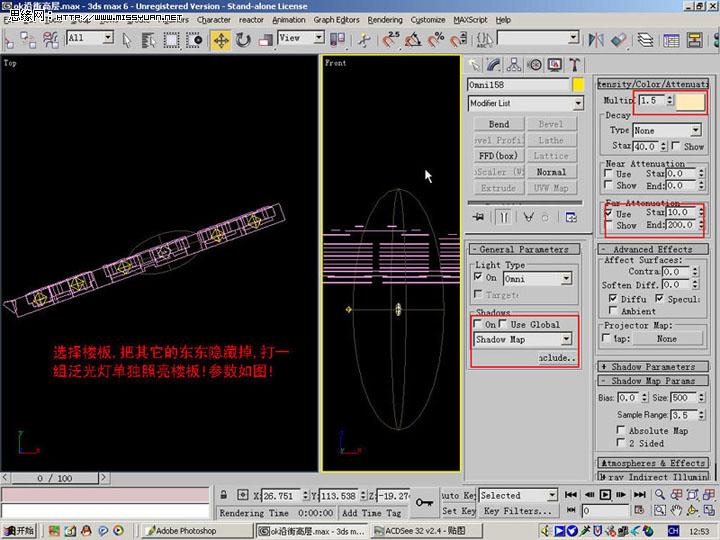Viewport: 720px width, 540px height.
Task: Toggle the 2.5 Snaps tool
Action: pos(391,40)
